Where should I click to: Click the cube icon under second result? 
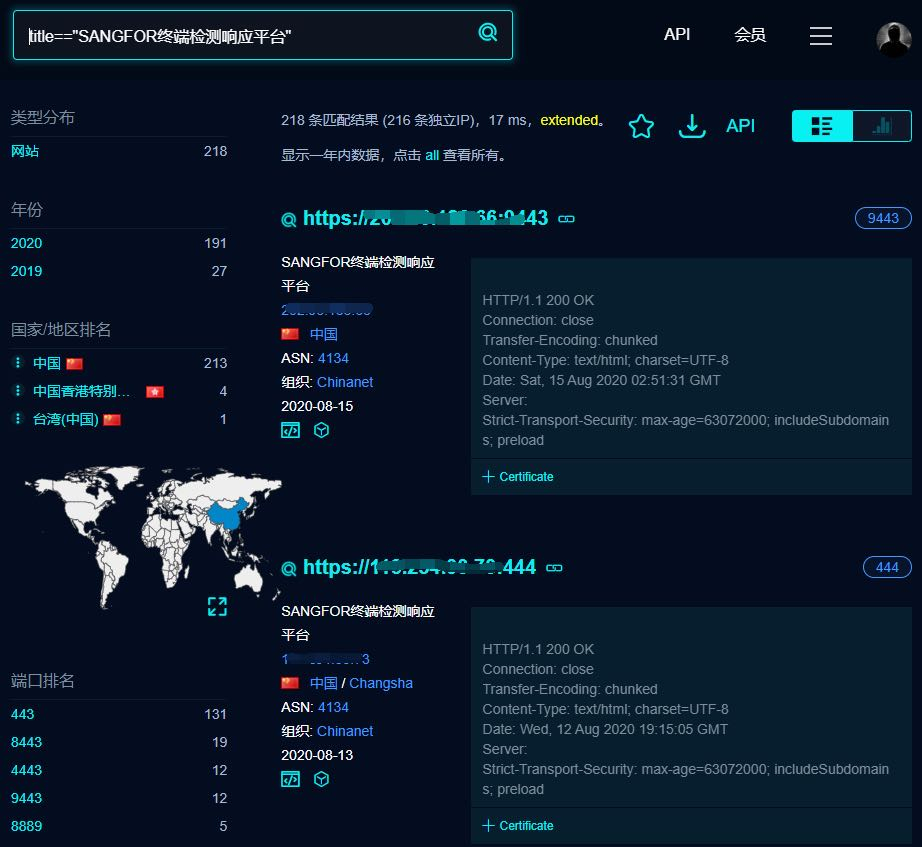click(x=321, y=779)
